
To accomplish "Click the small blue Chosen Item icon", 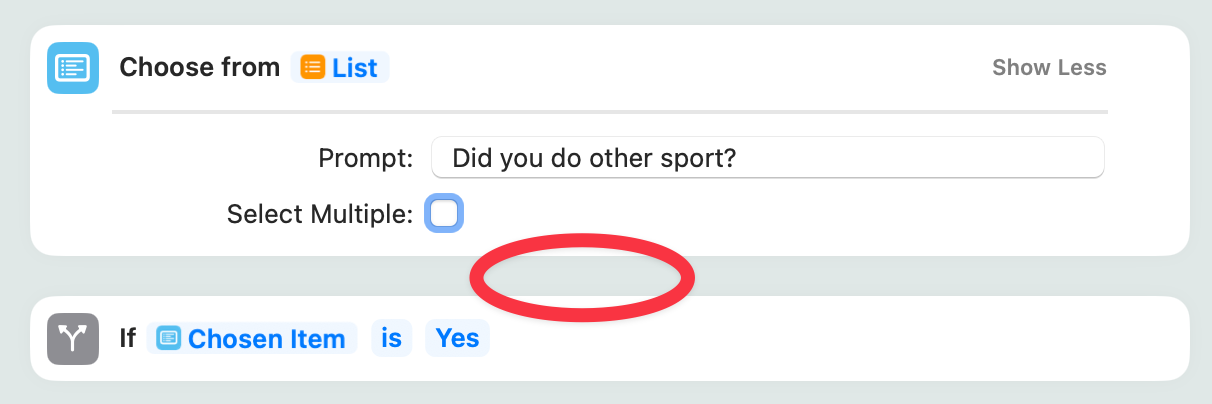I will coord(169,339).
